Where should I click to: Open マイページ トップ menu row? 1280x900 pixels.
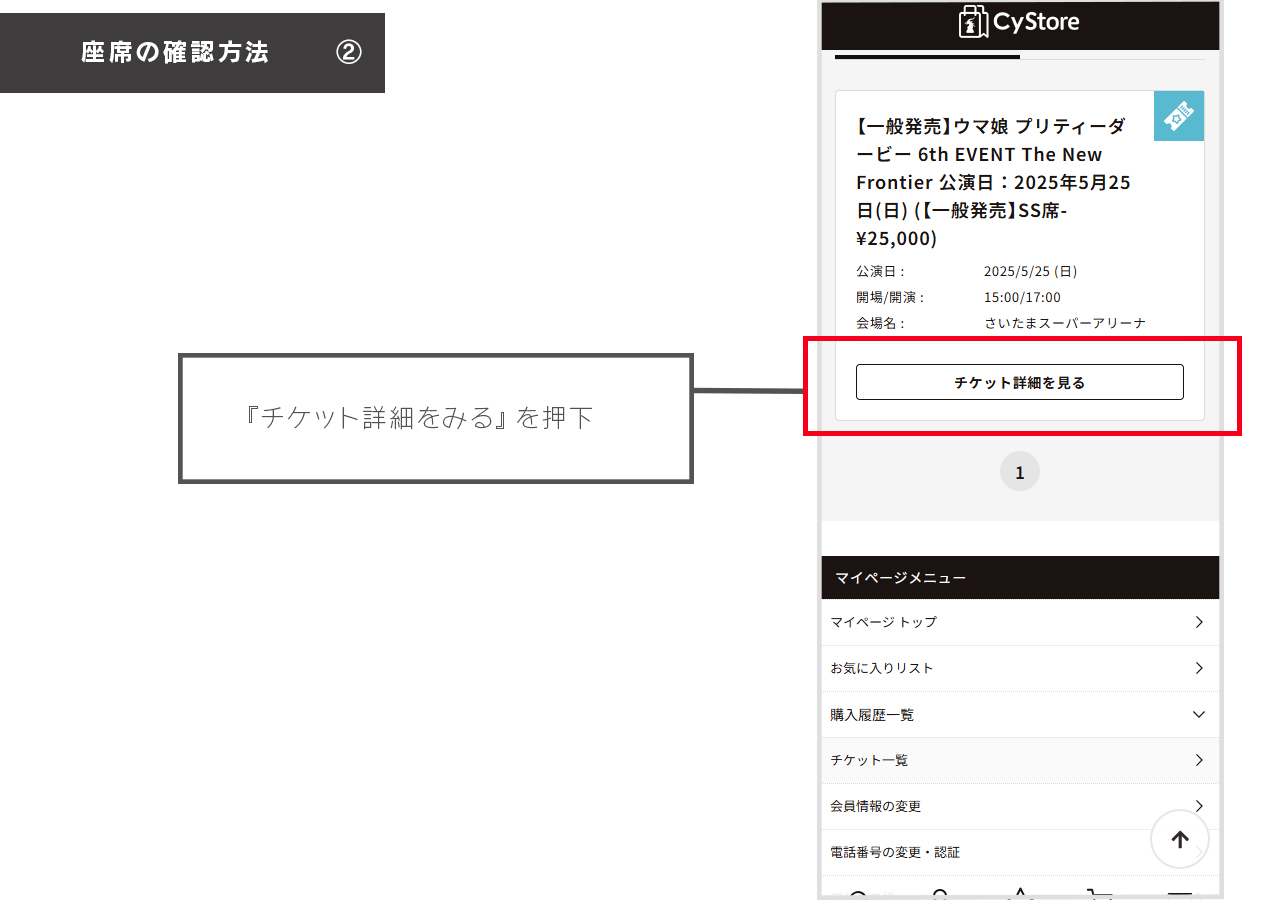pos(1020,622)
